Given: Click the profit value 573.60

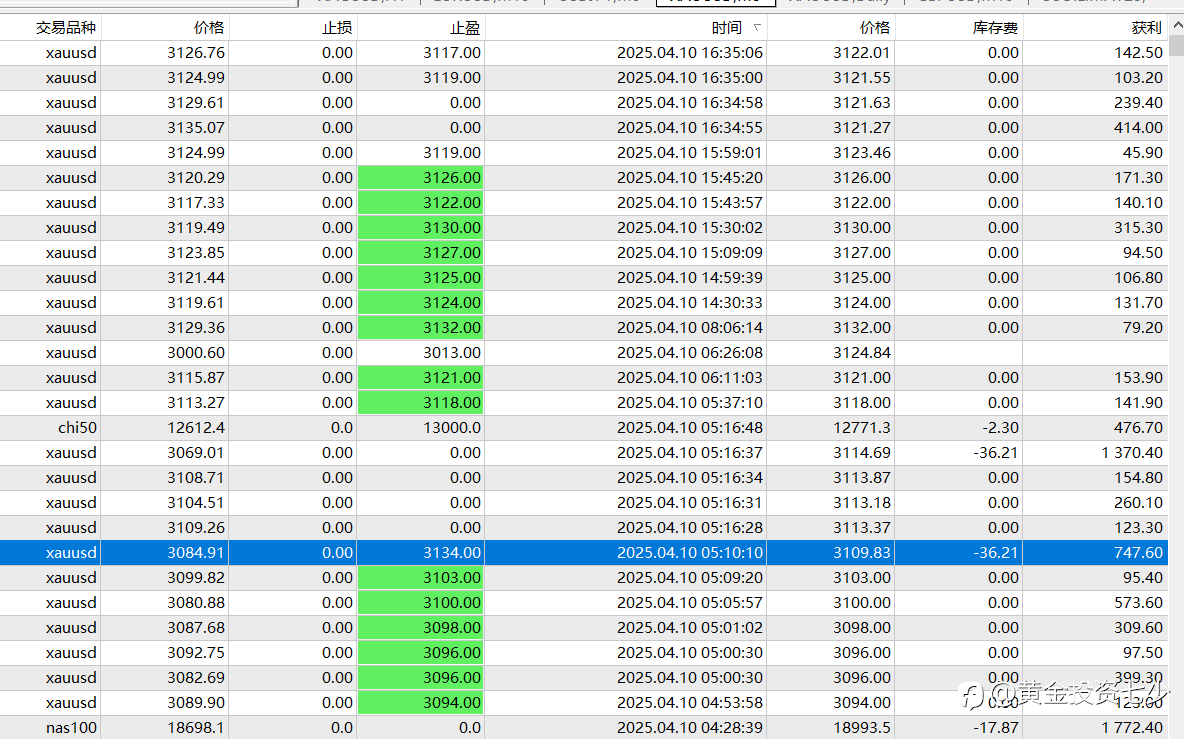Looking at the screenshot, I should point(1139,602).
